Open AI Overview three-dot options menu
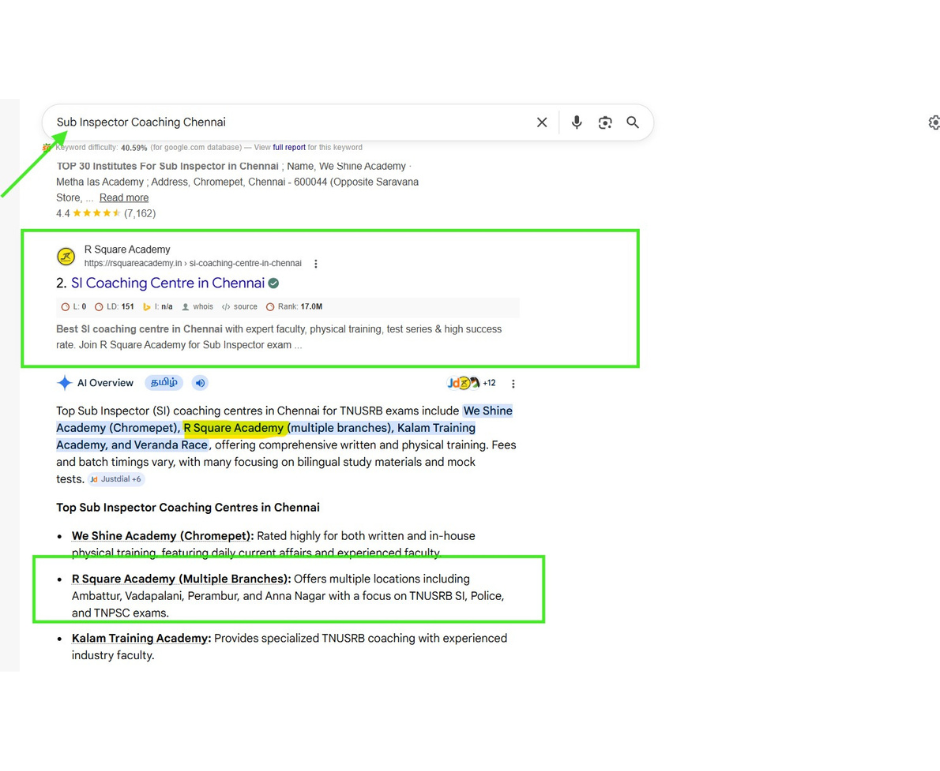This screenshot has height=771, width=940. tap(513, 383)
